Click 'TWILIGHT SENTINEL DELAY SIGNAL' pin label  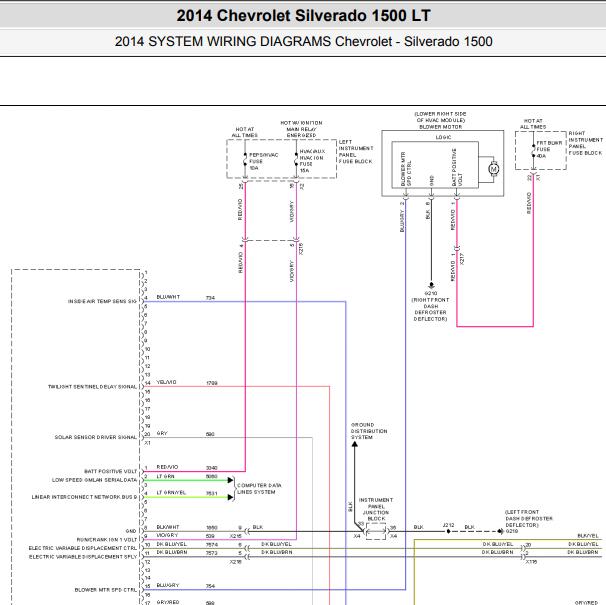click(x=92, y=387)
